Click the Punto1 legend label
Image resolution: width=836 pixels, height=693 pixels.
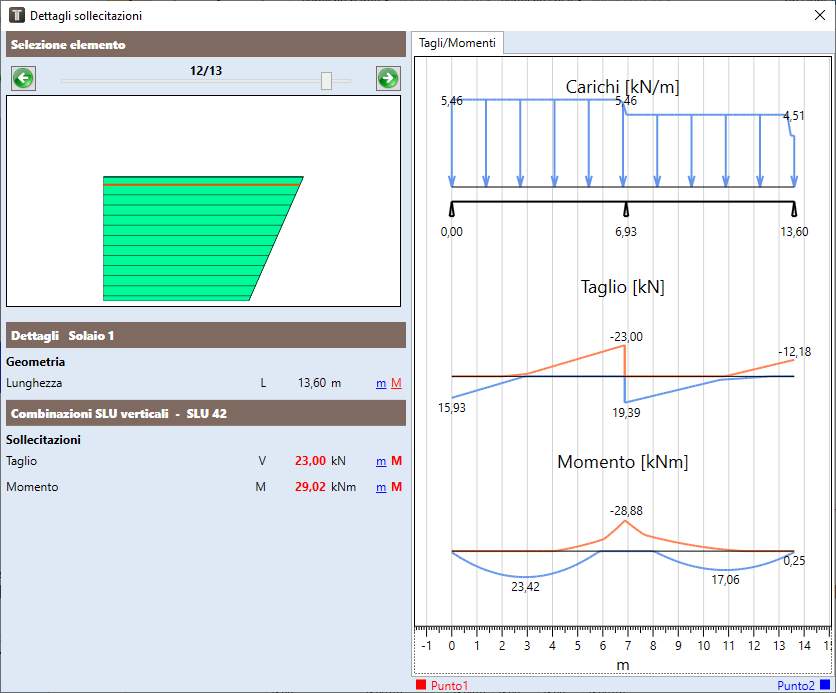click(449, 686)
